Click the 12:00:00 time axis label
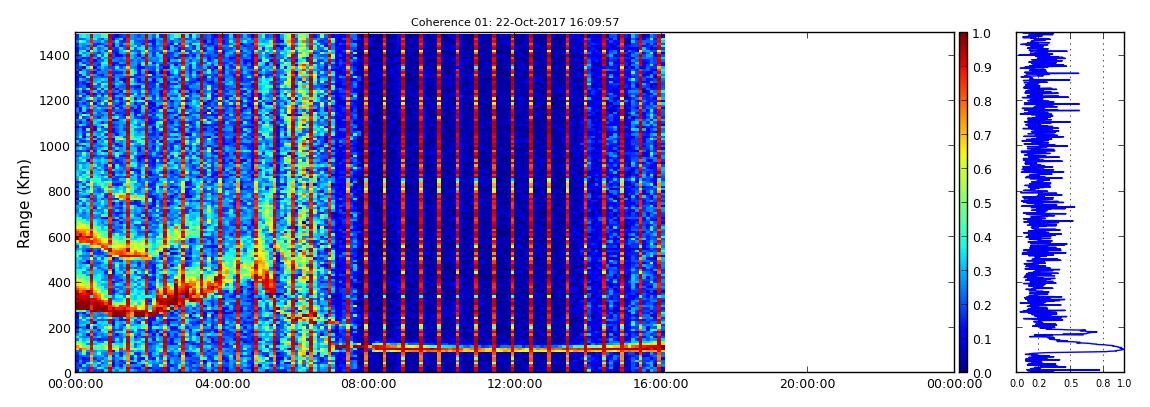Screen dimensions: 1150x407 pos(515,384)
